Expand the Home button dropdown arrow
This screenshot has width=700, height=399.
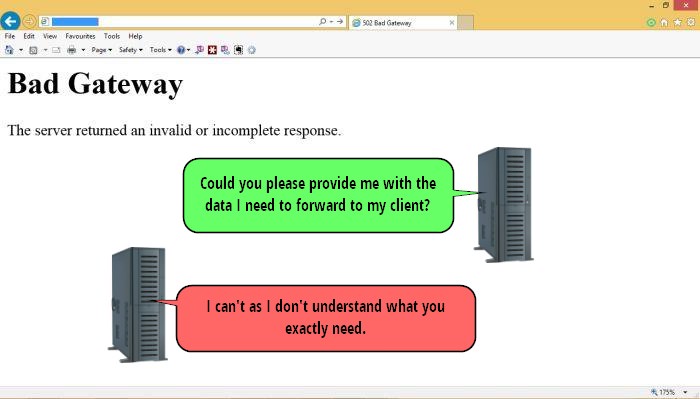(21, 50)
